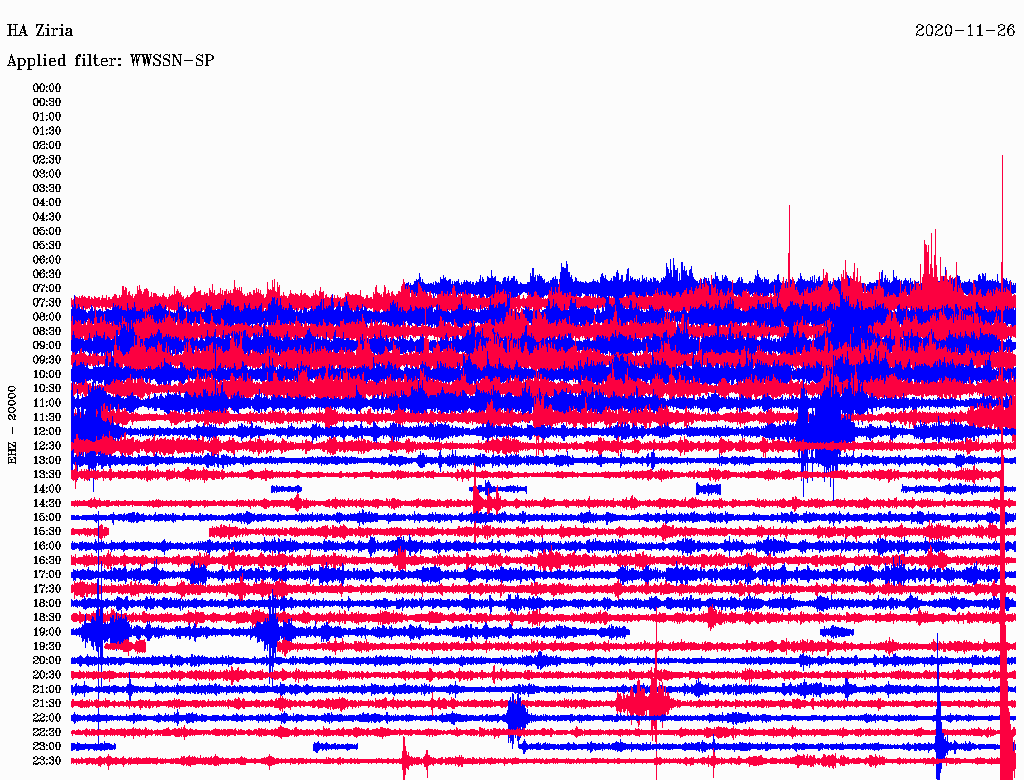
Task: Select the 22:30 time label
Action: point(47,732)
